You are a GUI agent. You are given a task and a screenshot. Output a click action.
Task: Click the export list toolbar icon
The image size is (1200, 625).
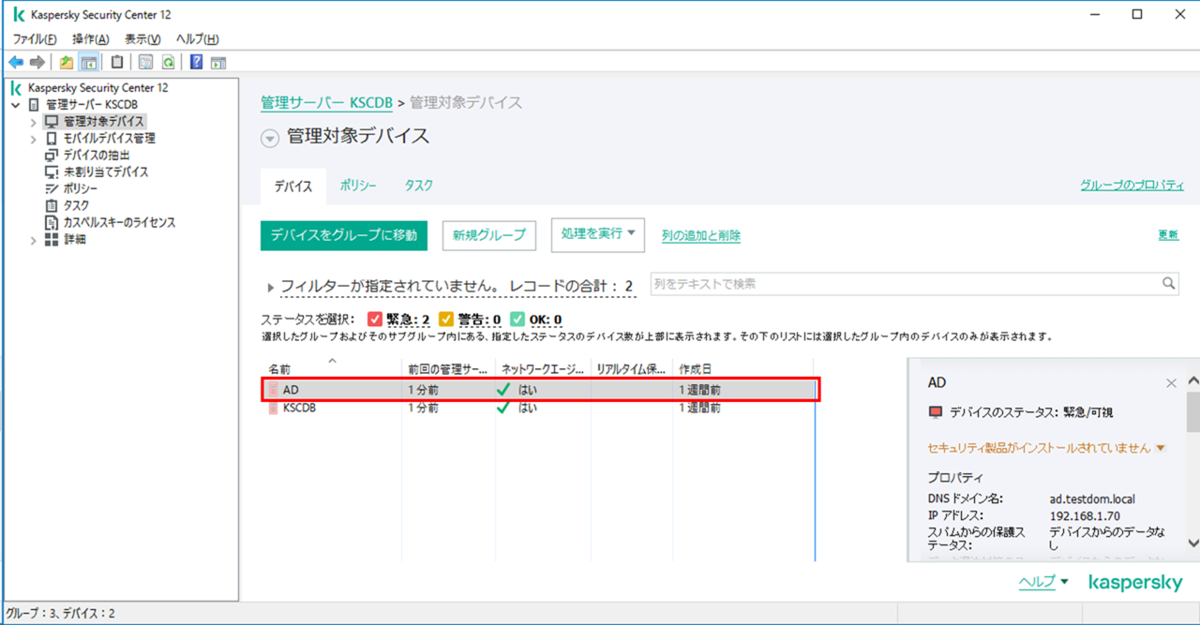146,62
